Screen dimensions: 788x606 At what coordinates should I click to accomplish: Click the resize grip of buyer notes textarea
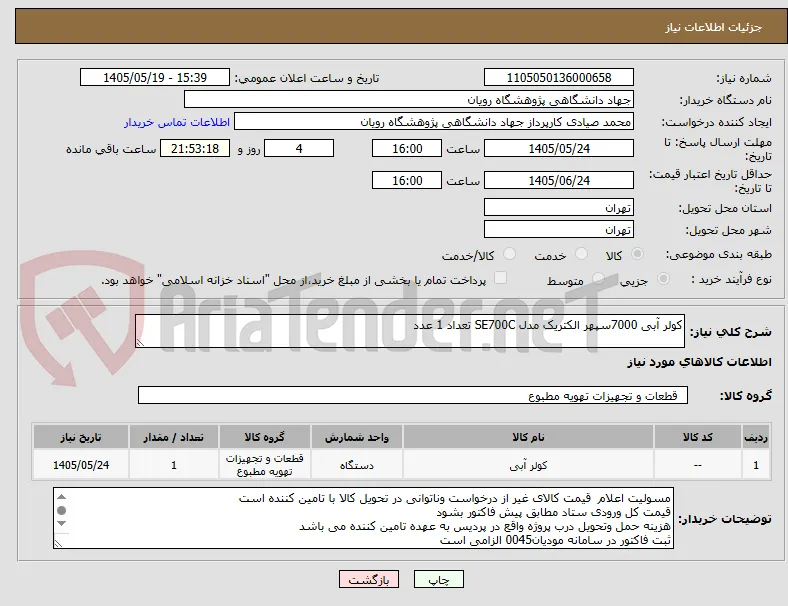[58, 543]
